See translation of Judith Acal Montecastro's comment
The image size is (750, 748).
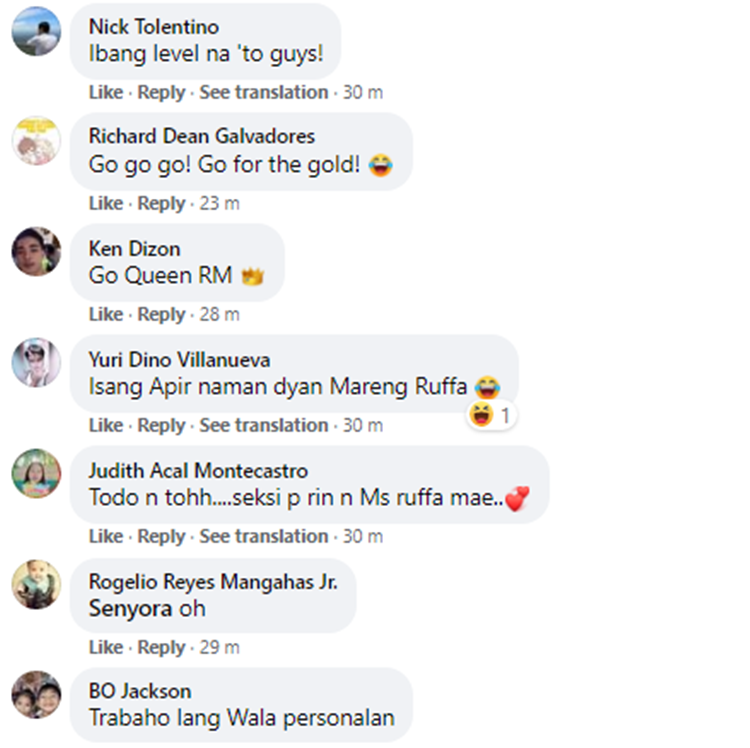(264, 536)
